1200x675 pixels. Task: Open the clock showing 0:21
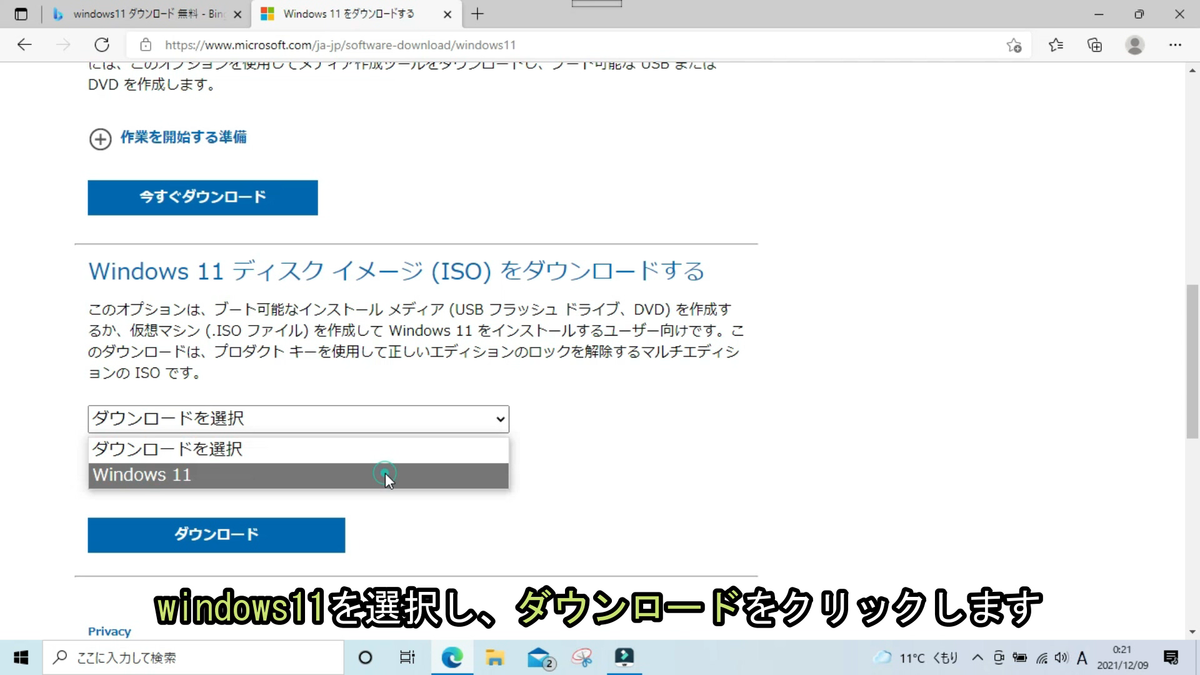pos(1122,657)
